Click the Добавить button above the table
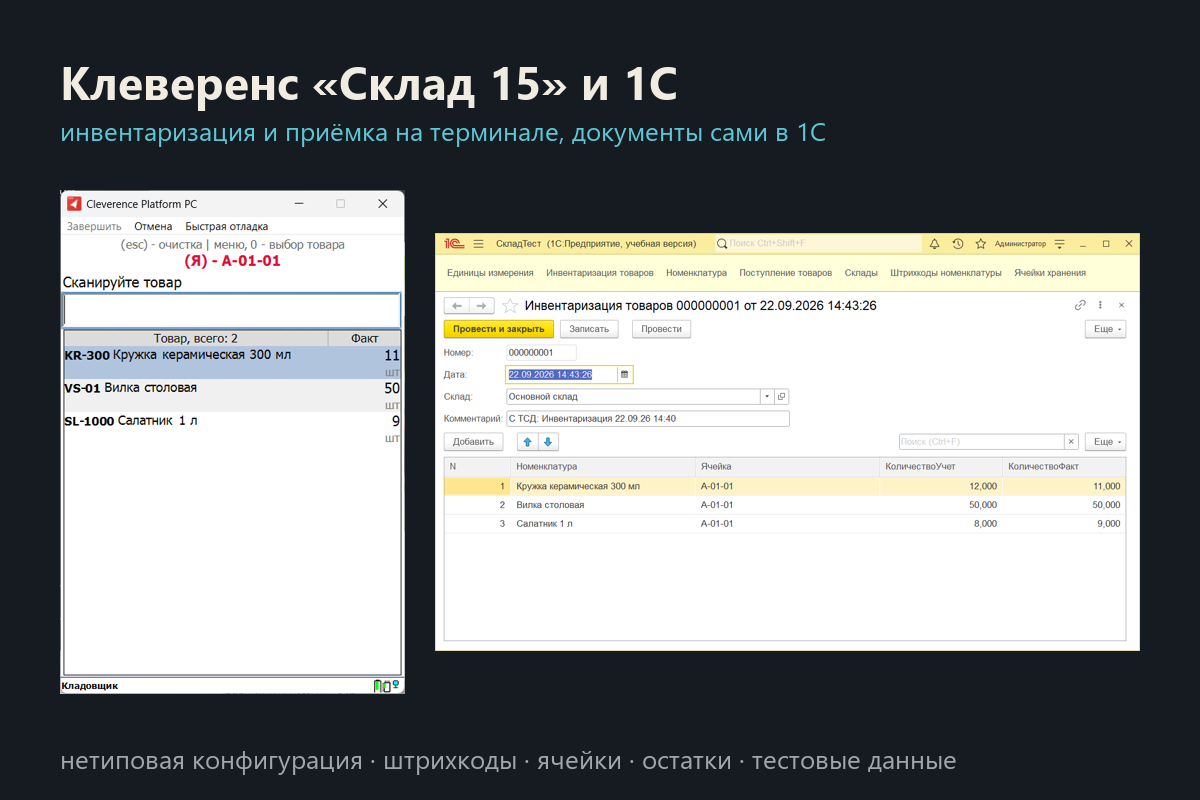This screenshot has width=1200, height=800. point(473,441)
